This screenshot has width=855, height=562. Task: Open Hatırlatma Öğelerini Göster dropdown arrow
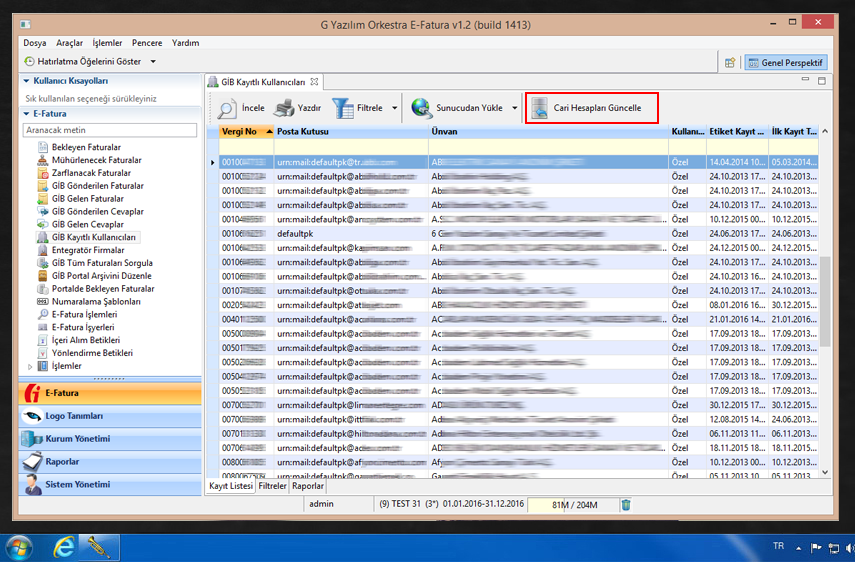click(153, 62)
